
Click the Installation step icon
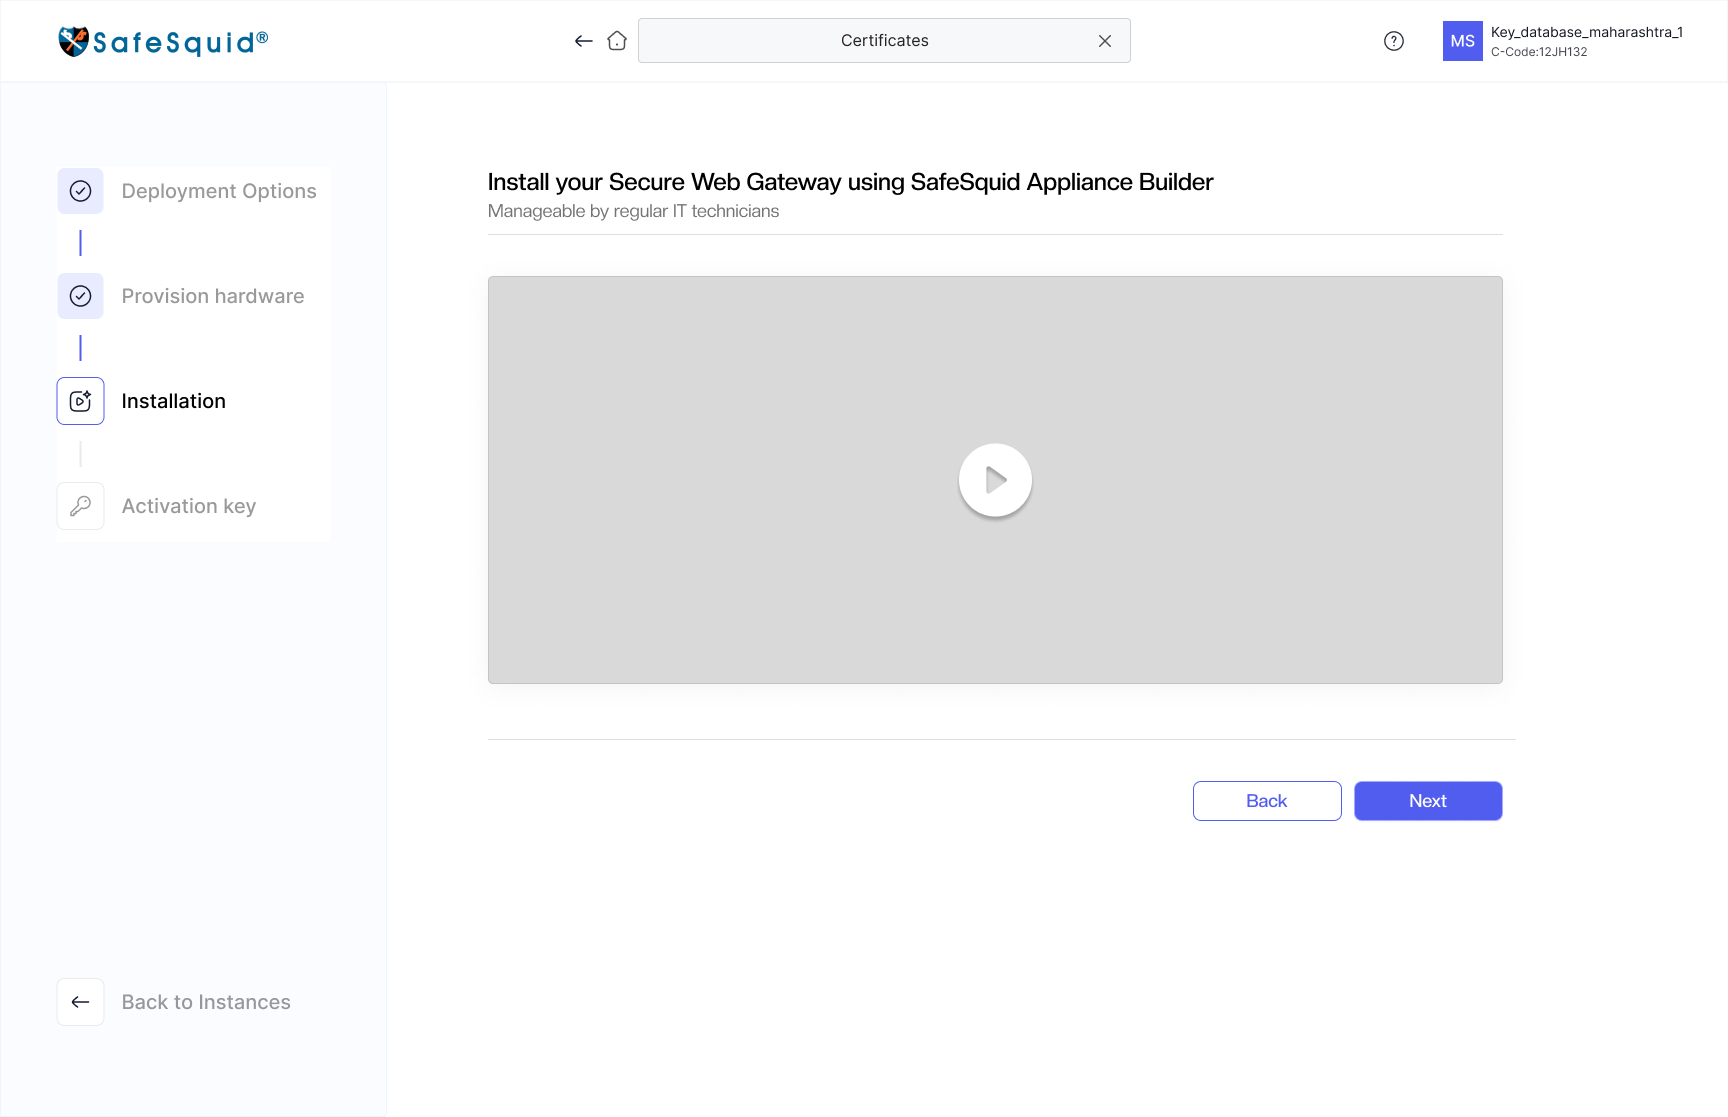(81, 401)
